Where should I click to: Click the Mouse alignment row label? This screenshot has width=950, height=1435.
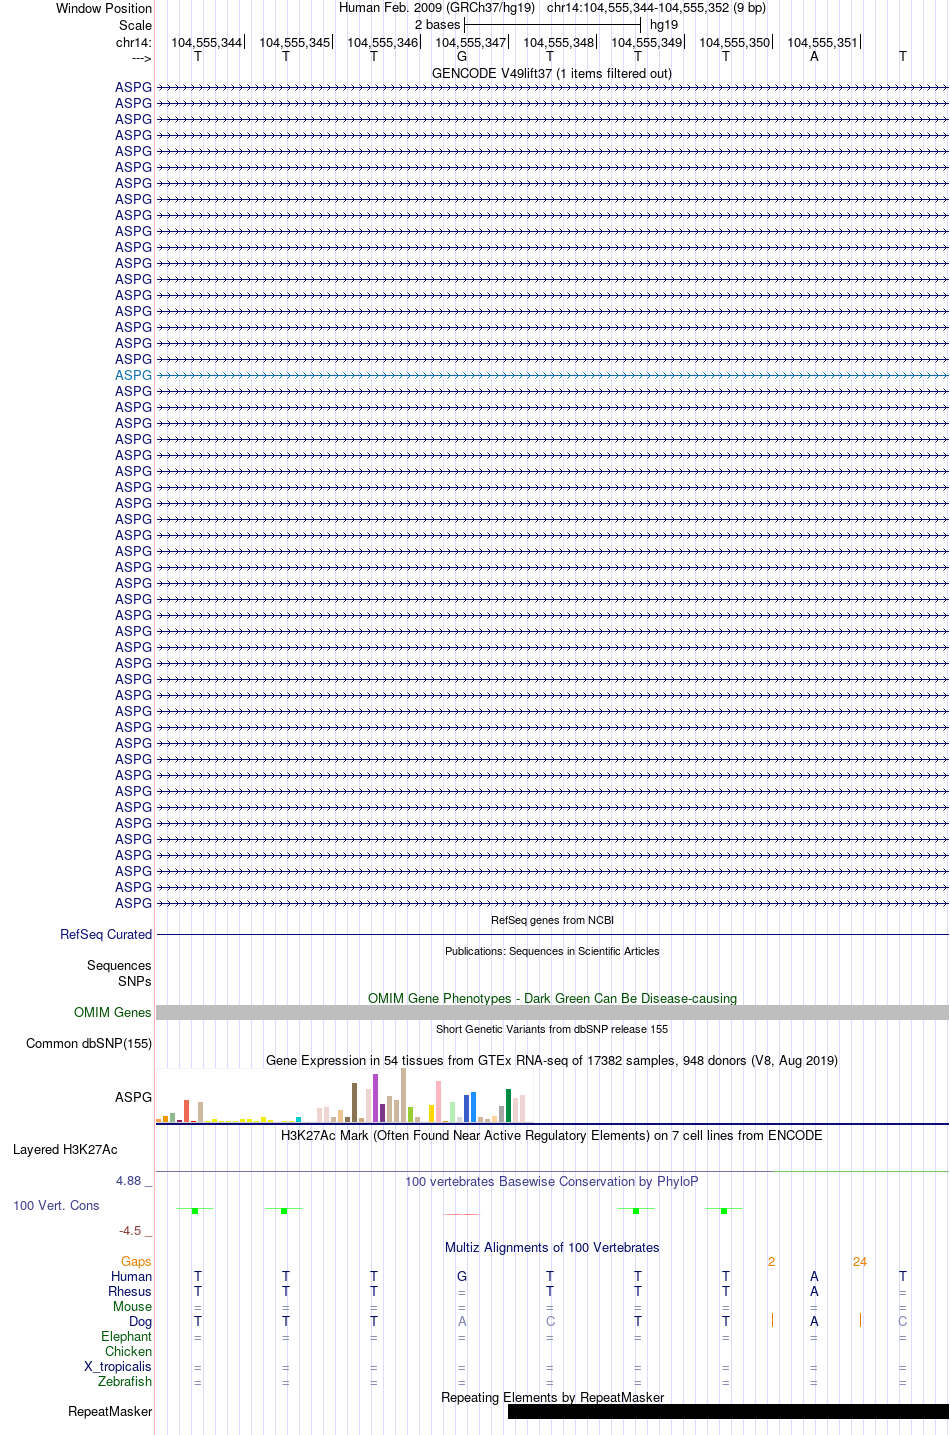coord(132,1306)
